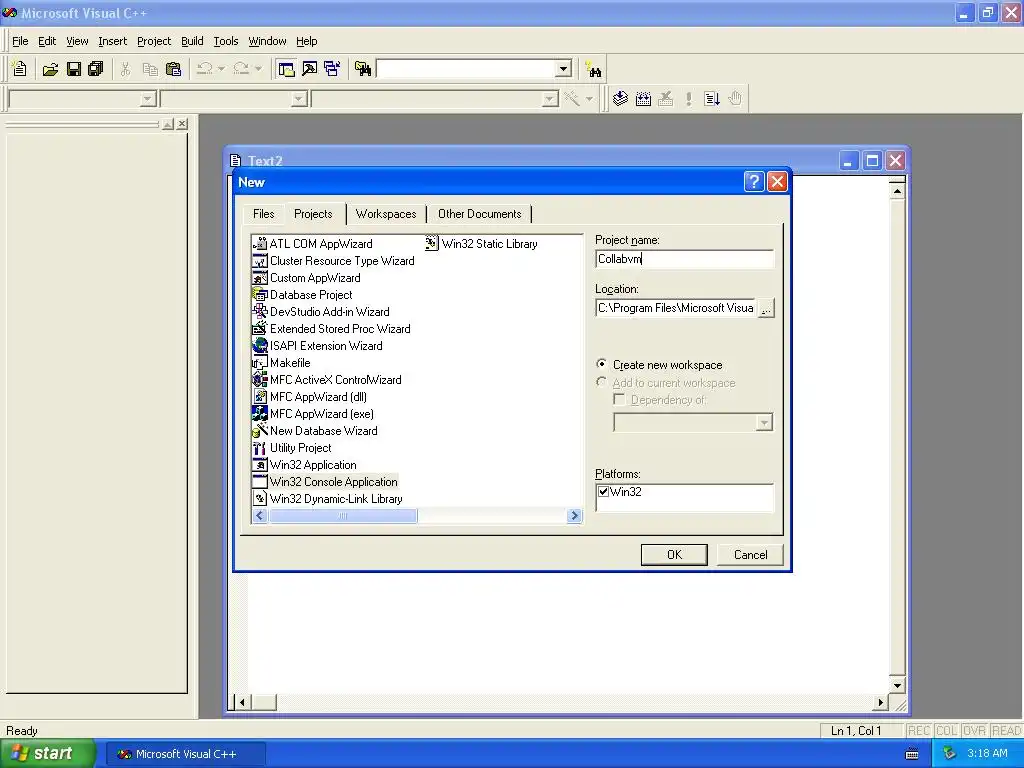Open the Window List icon
The width and height of the screenshot is (1024, 768).
click(x=332, y=69)
